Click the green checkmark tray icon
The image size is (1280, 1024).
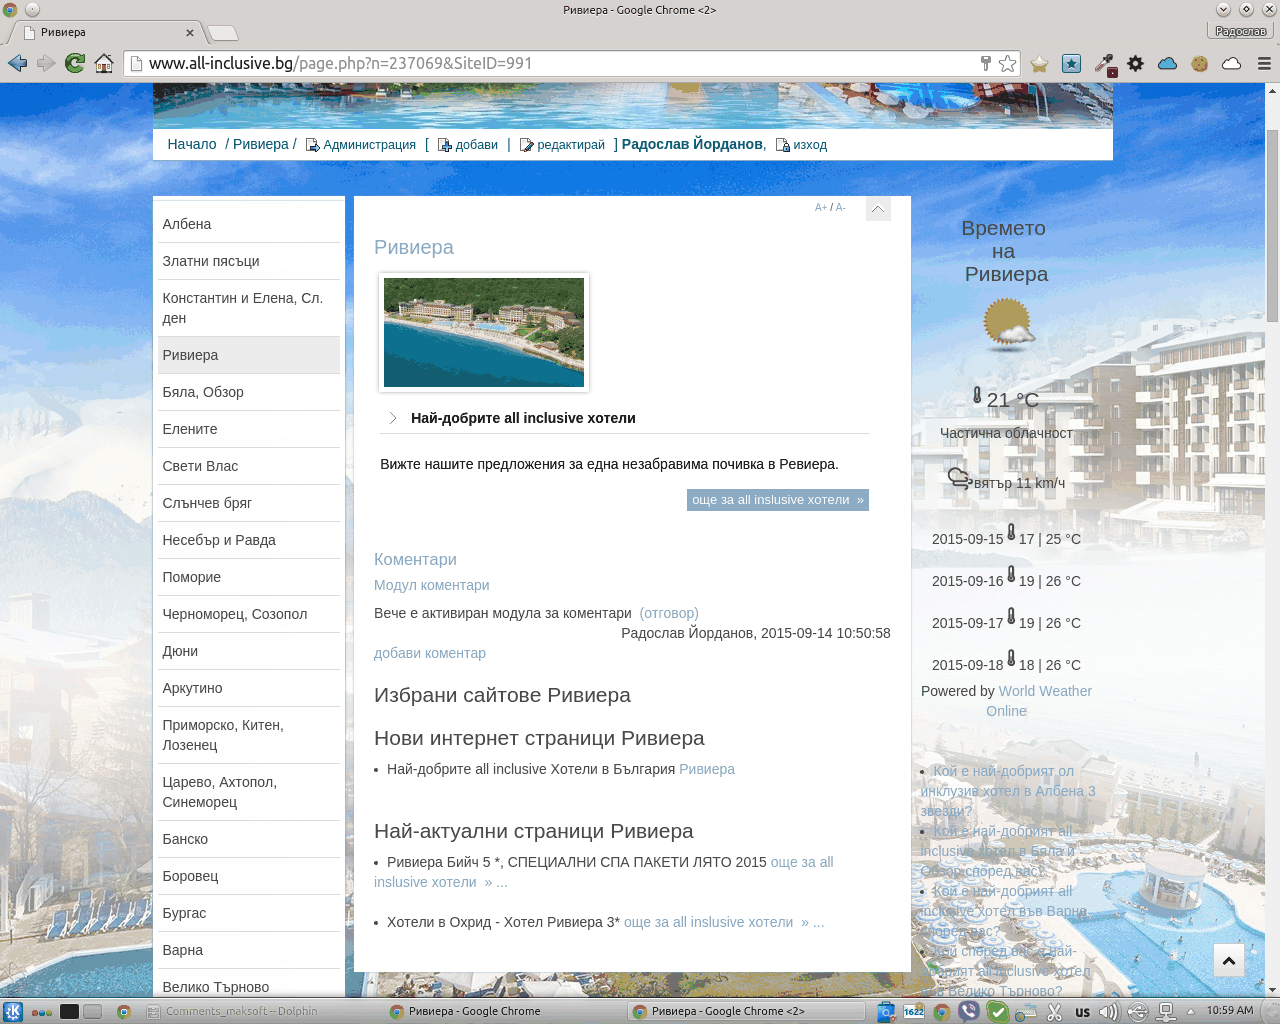point(997,1012)
